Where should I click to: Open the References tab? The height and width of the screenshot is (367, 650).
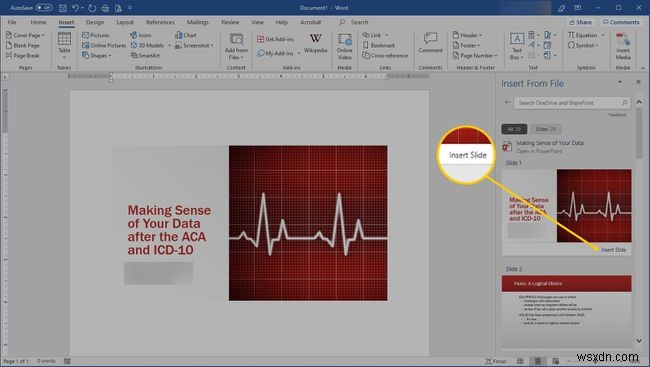[x=160, y=22]
